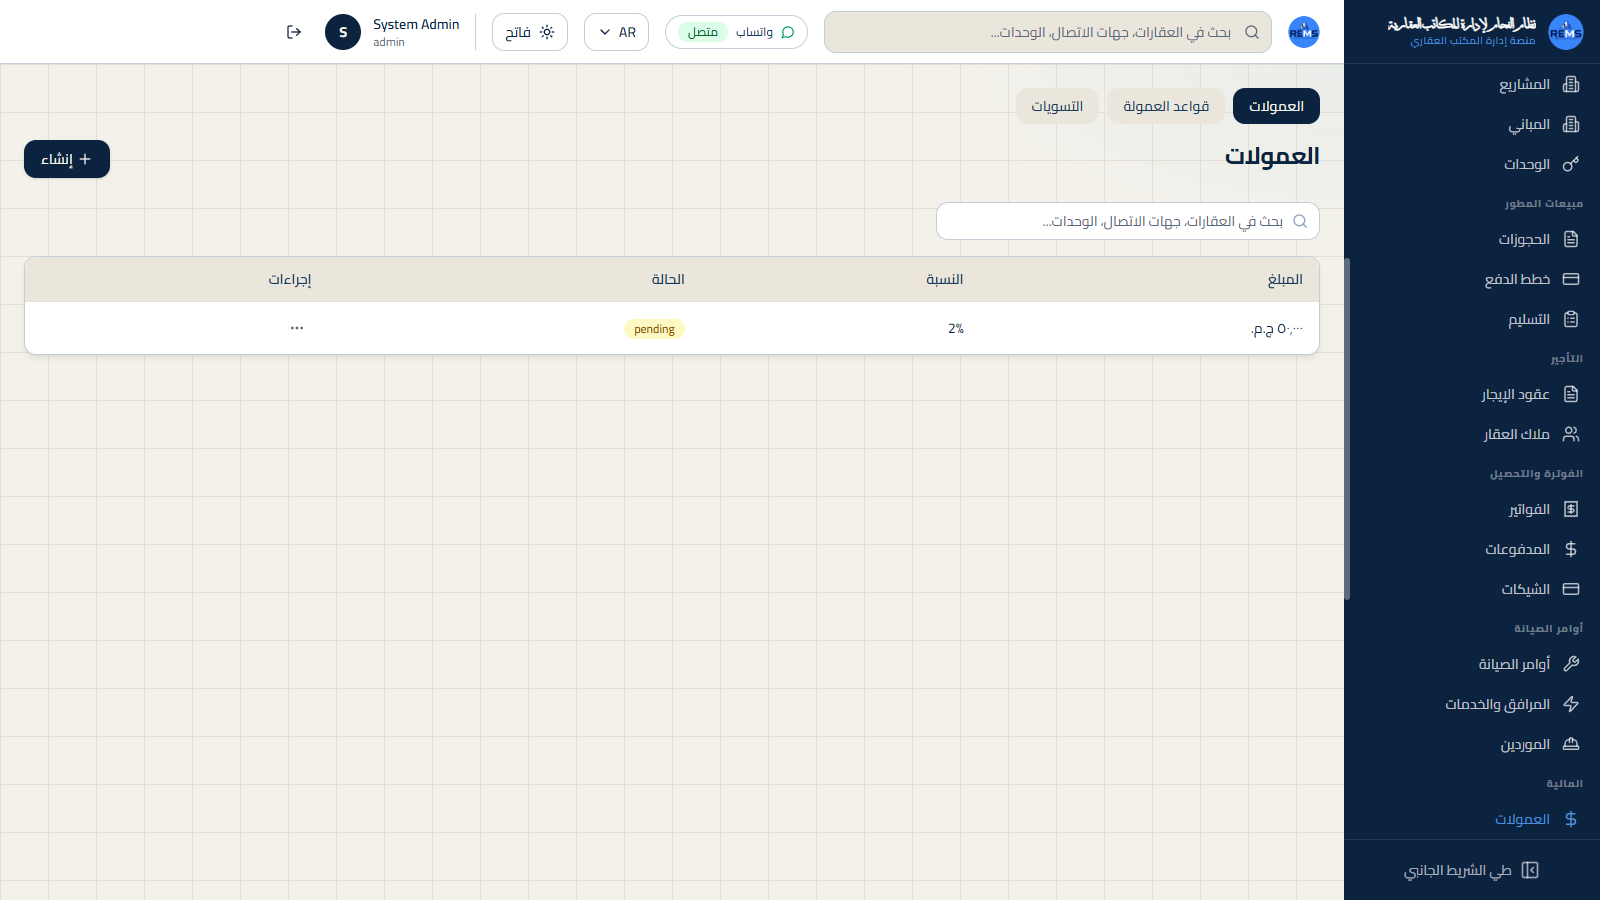1600x900 pixels.
Task: Click the pending status badge
Action: point(654,329)
